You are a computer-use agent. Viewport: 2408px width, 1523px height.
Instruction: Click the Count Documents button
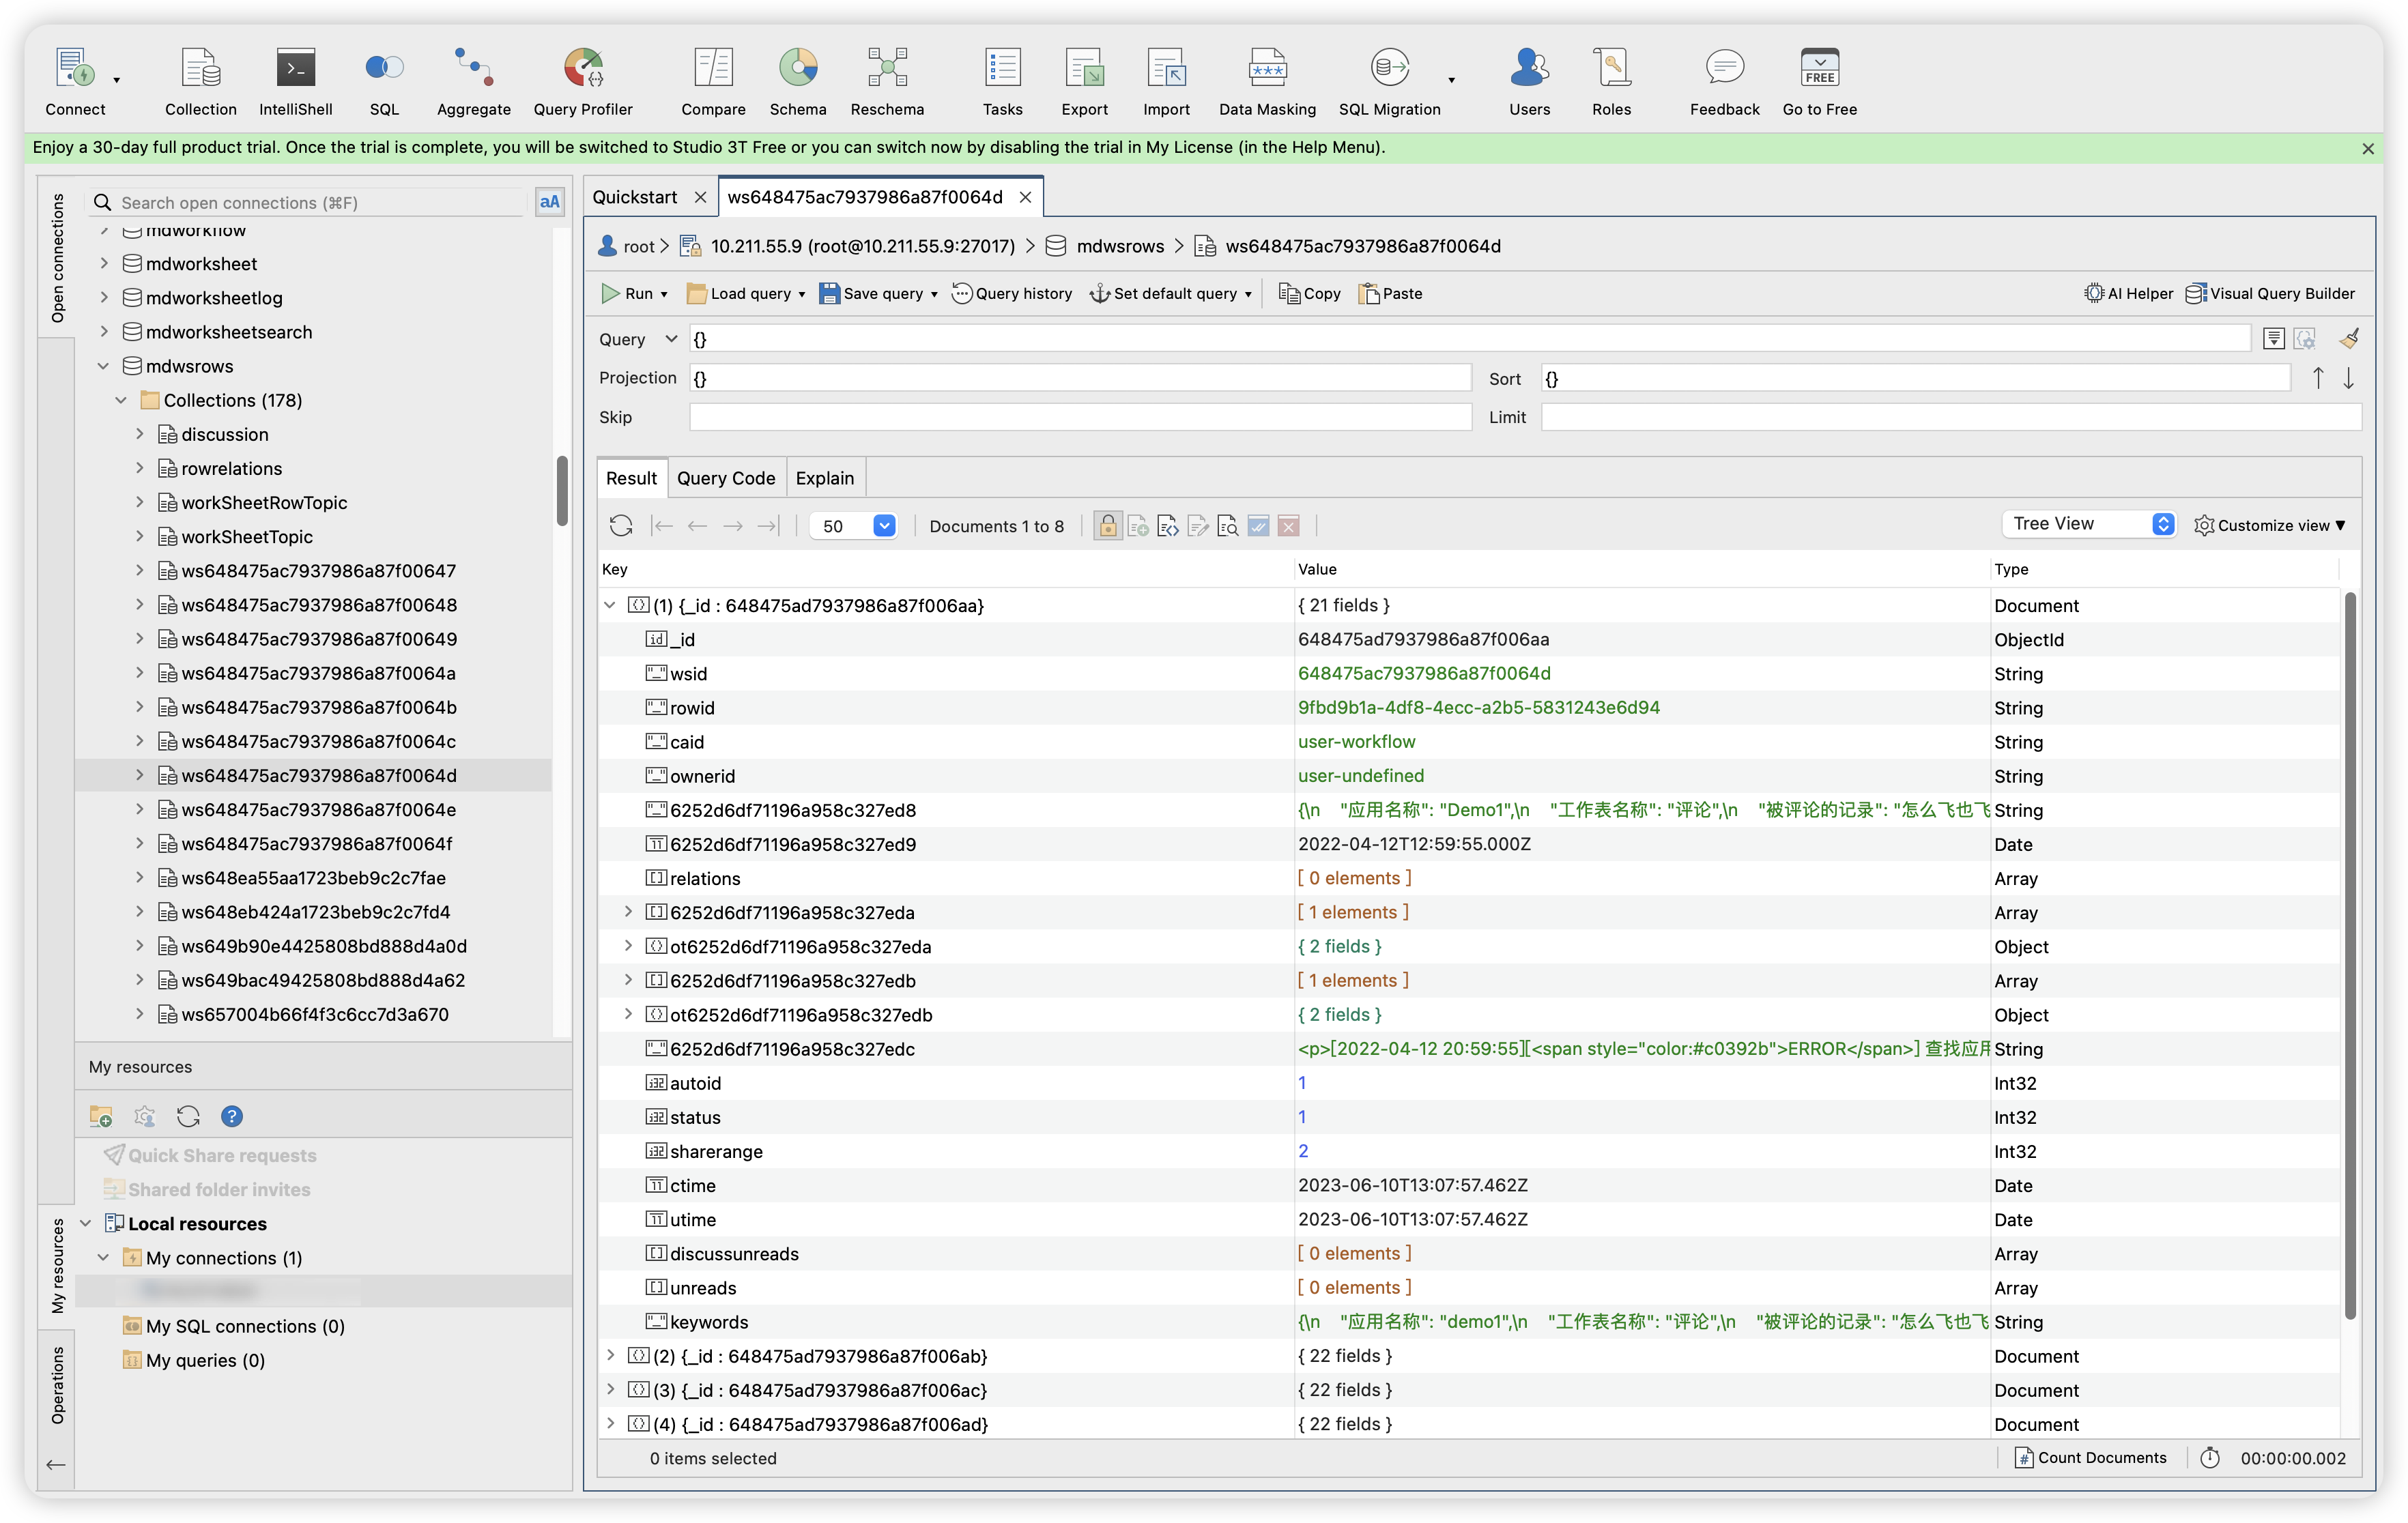pos(2090,1458)
